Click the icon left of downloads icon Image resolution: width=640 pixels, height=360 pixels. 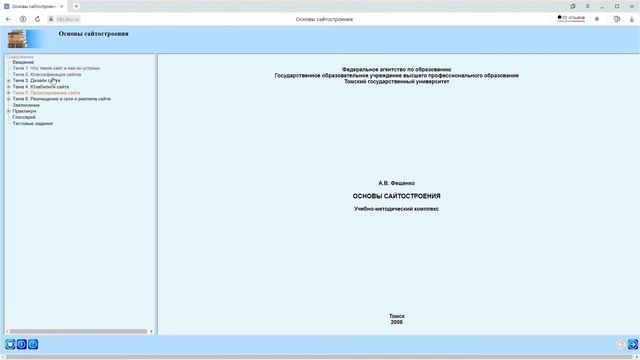(617, 19)
